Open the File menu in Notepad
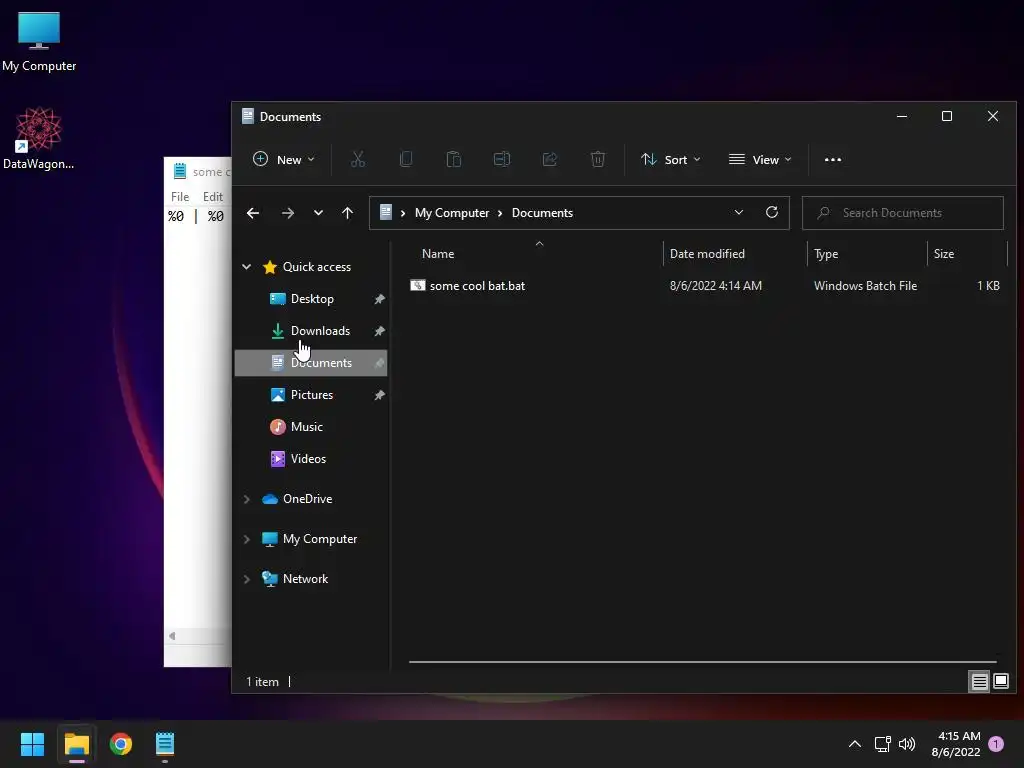Screen dimensions: 1024x768 click(180, 197)
